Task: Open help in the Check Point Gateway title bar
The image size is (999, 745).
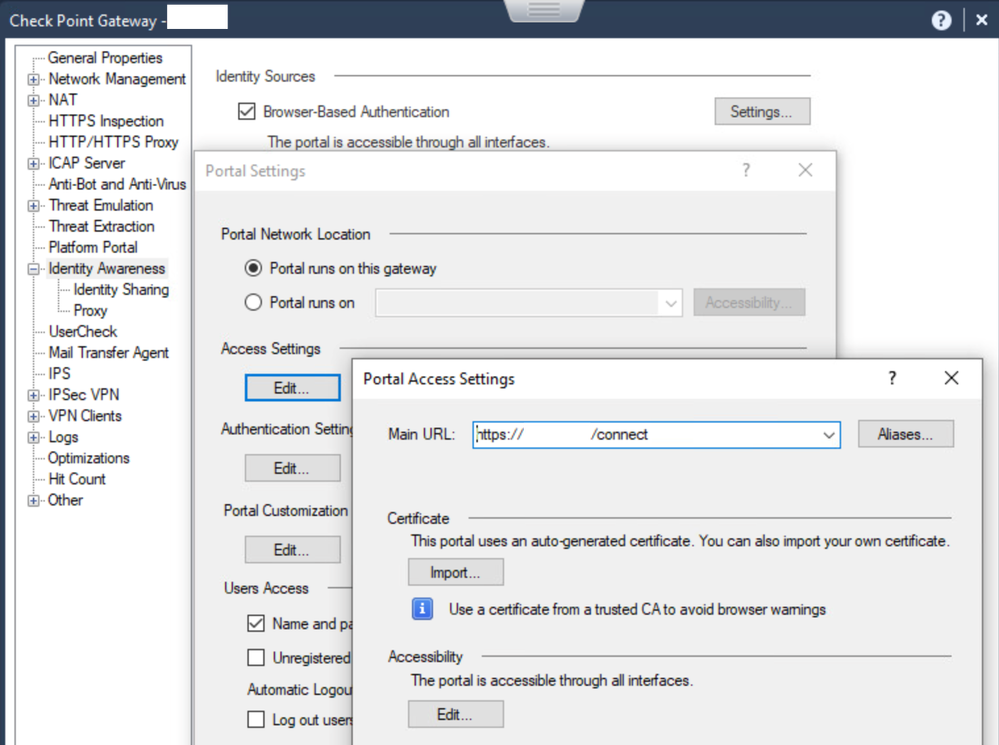Action: coord(941,20)
